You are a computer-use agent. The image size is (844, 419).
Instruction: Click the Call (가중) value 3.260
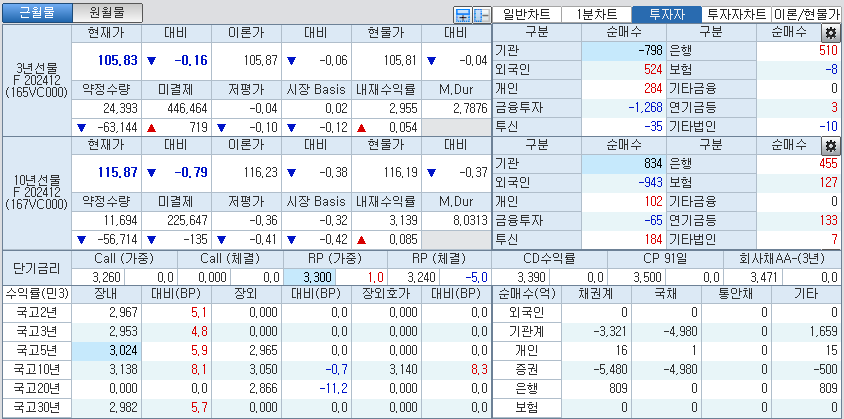coord(98,277)
